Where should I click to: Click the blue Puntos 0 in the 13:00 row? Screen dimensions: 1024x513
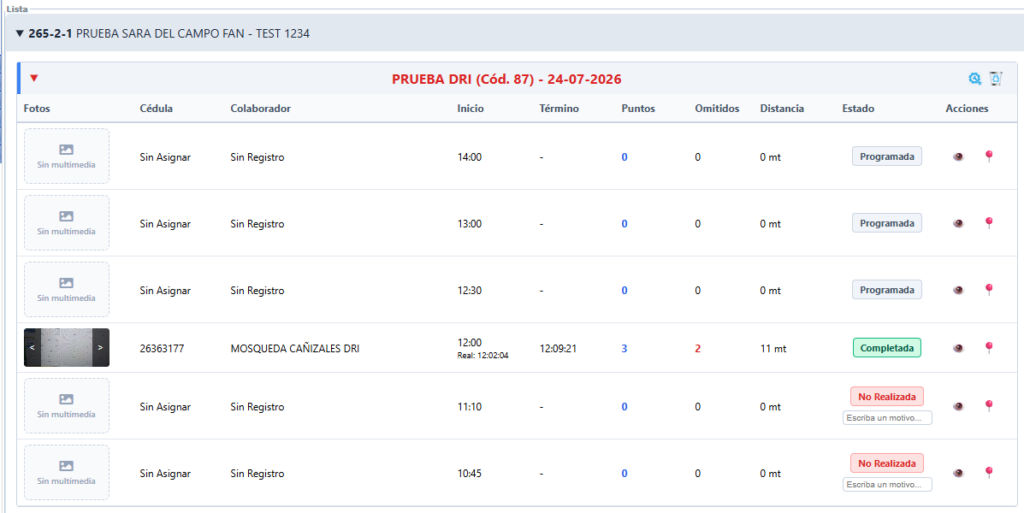[x=624, y=224]
